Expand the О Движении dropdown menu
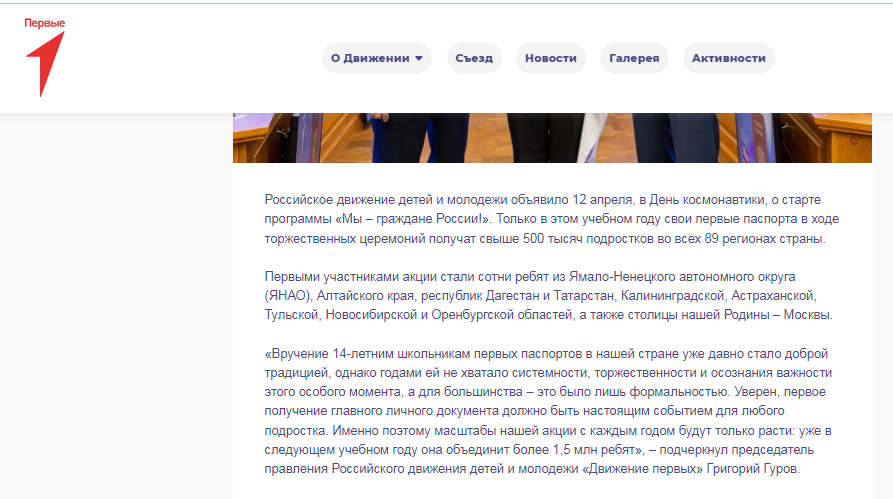 tap(376, 58)
